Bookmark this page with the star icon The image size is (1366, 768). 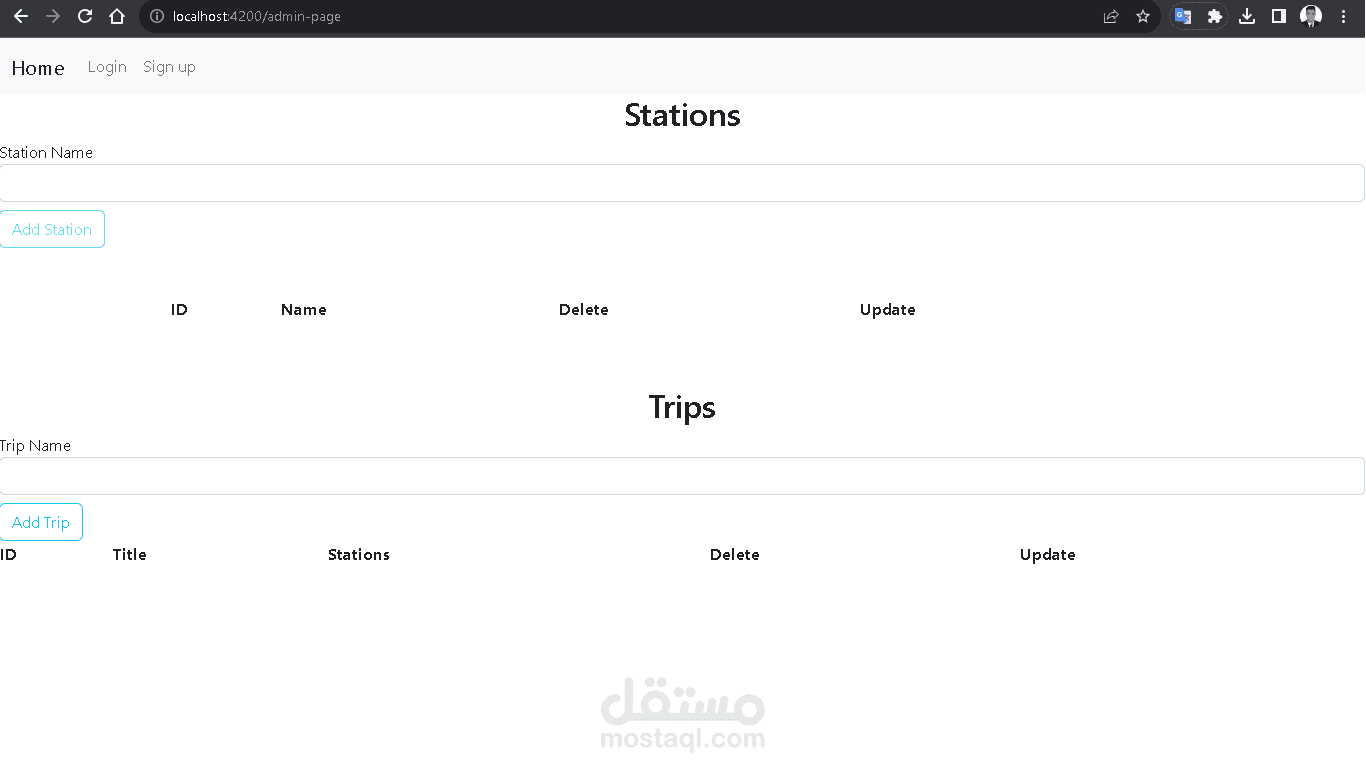point(1143,16)
